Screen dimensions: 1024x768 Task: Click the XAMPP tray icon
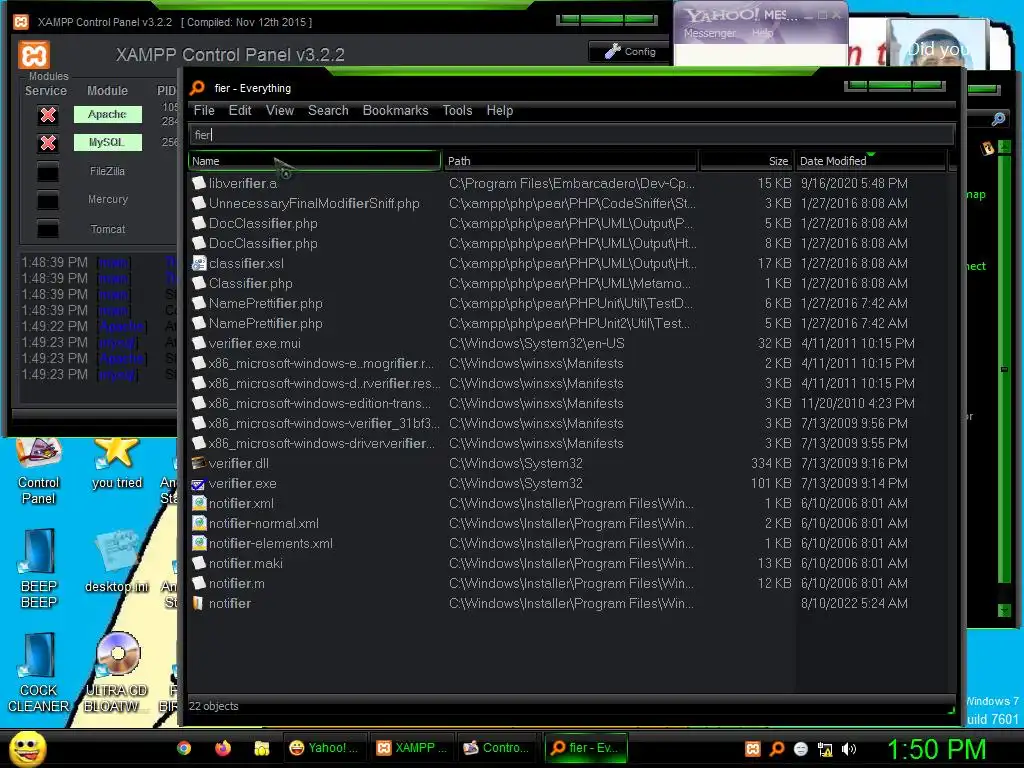click(x=753, y=748)
